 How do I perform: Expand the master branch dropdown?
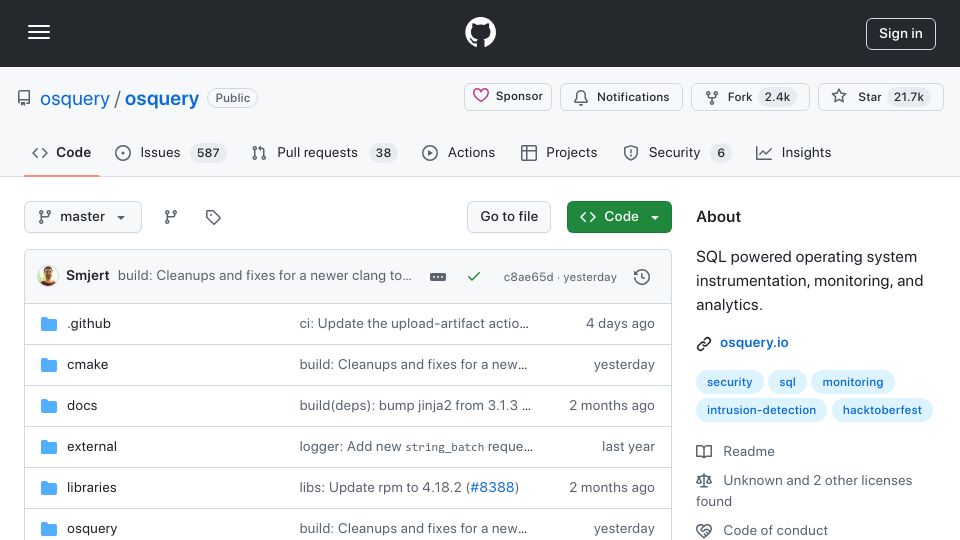pyautogui.click(x=83, y=217)
